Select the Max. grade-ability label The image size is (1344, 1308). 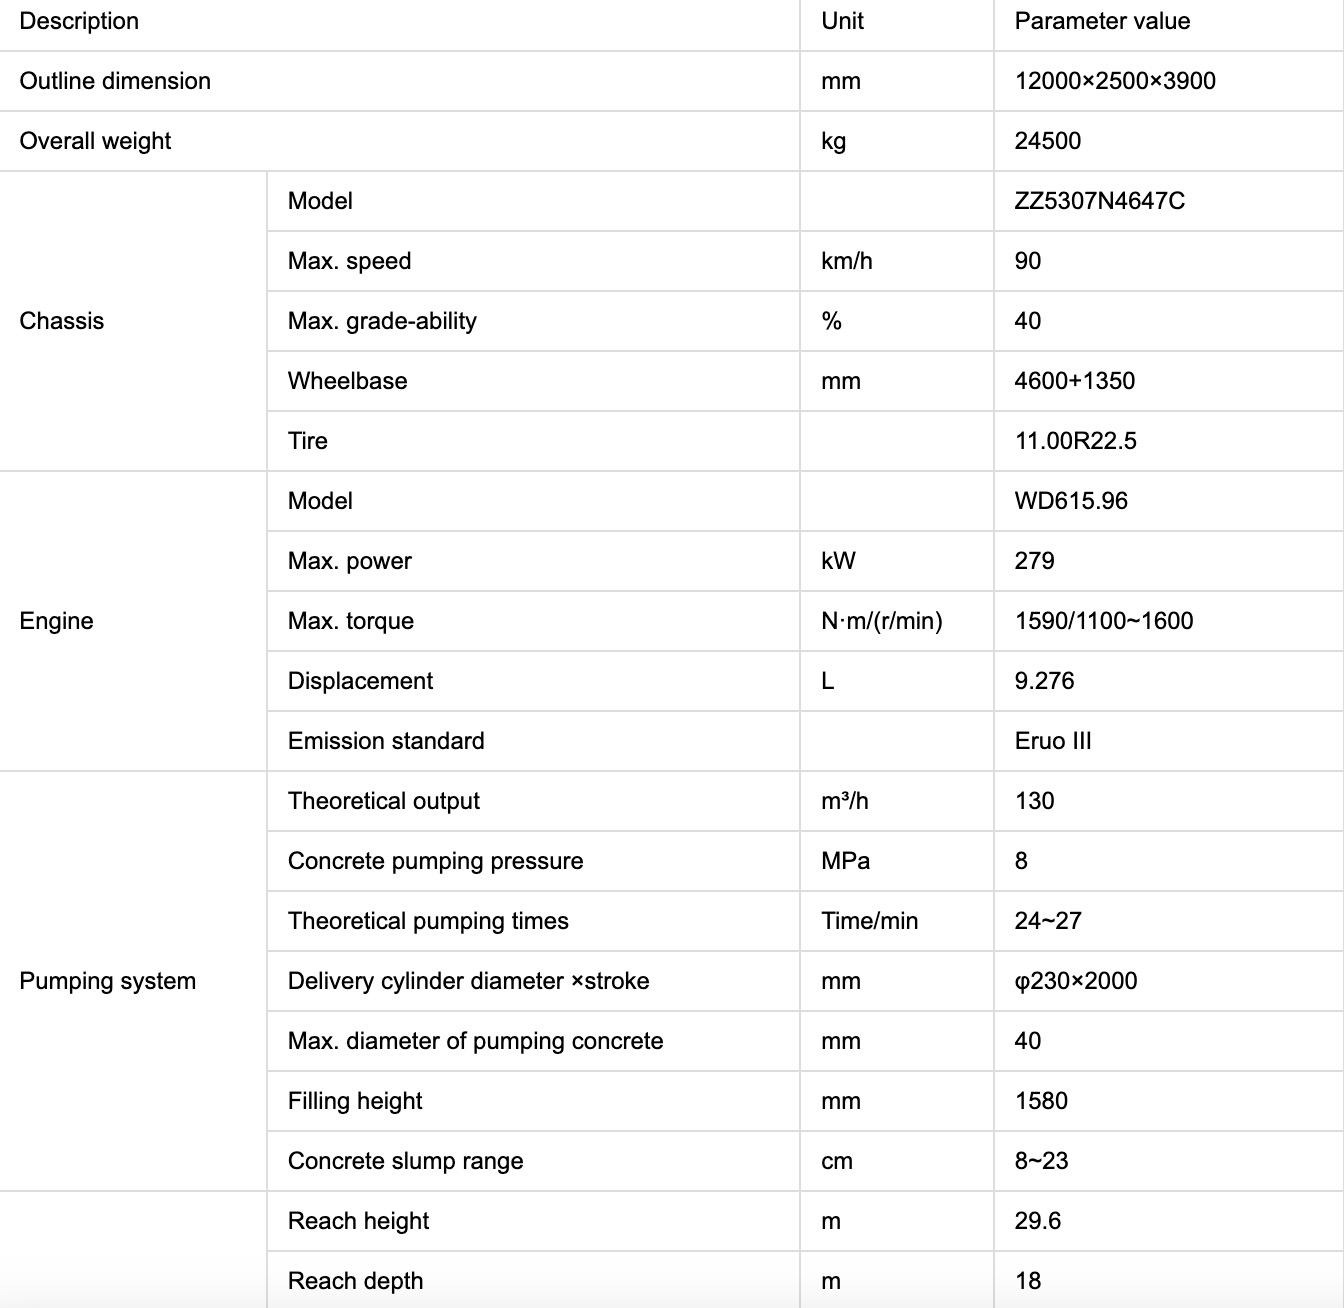click(382, 321)
